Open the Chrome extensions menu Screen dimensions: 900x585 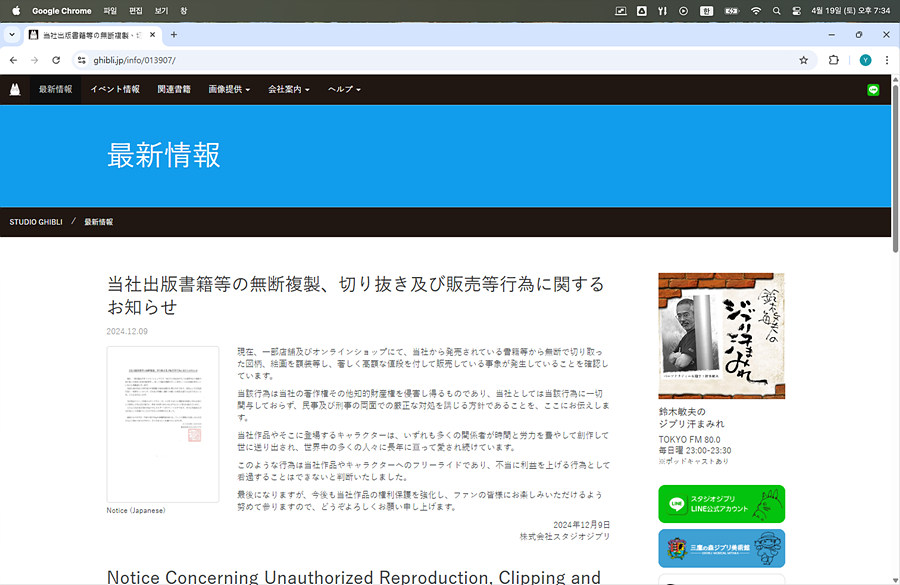pyautogui.click(x=833, y=60)
